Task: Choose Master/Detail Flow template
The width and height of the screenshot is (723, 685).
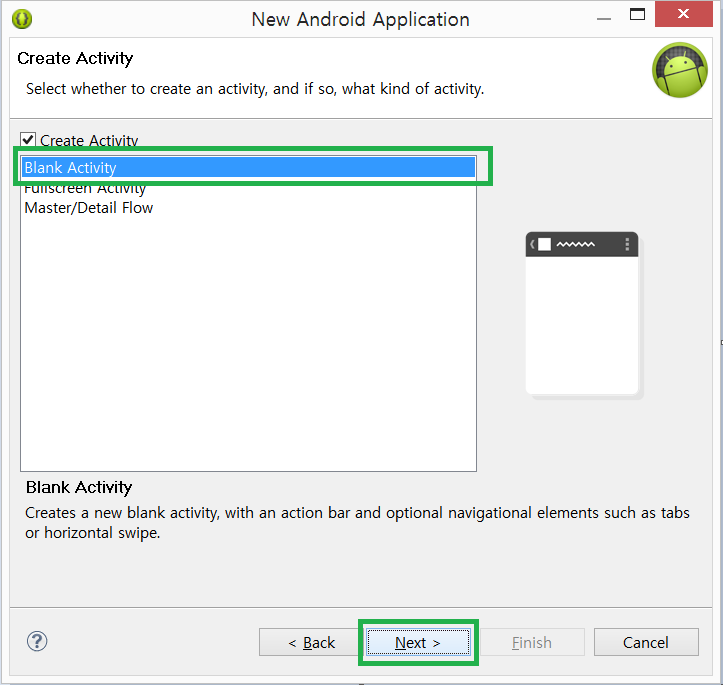Action: click(249, 208)
